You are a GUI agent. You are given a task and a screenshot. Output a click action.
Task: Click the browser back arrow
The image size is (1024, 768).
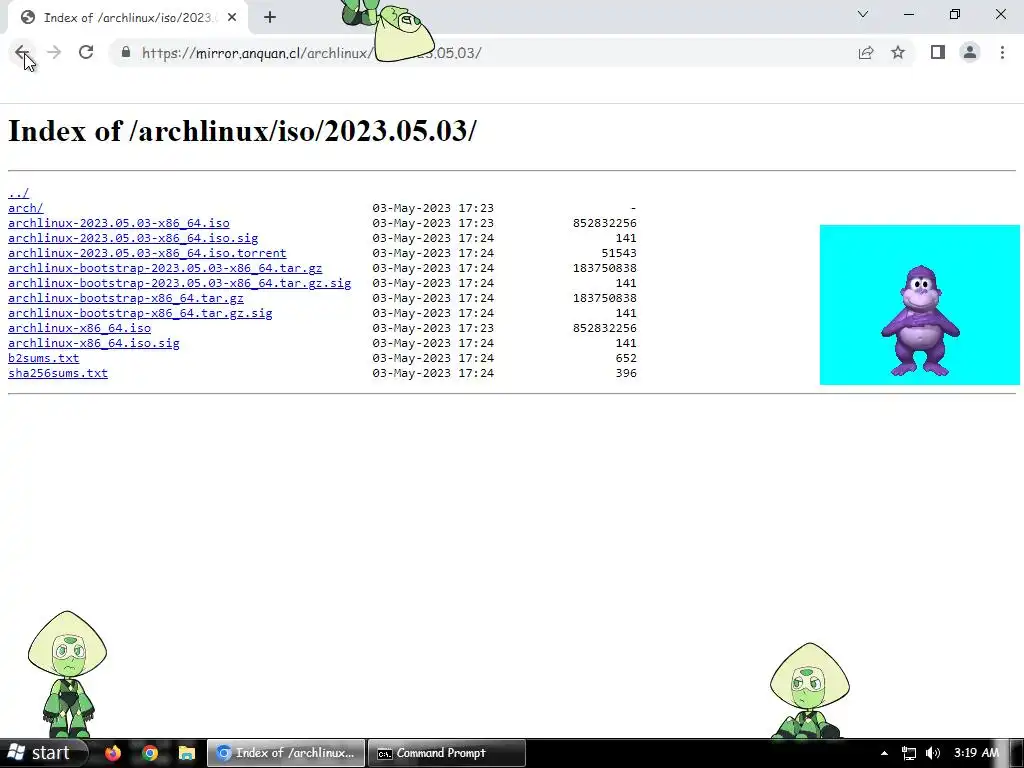(22, 52)
